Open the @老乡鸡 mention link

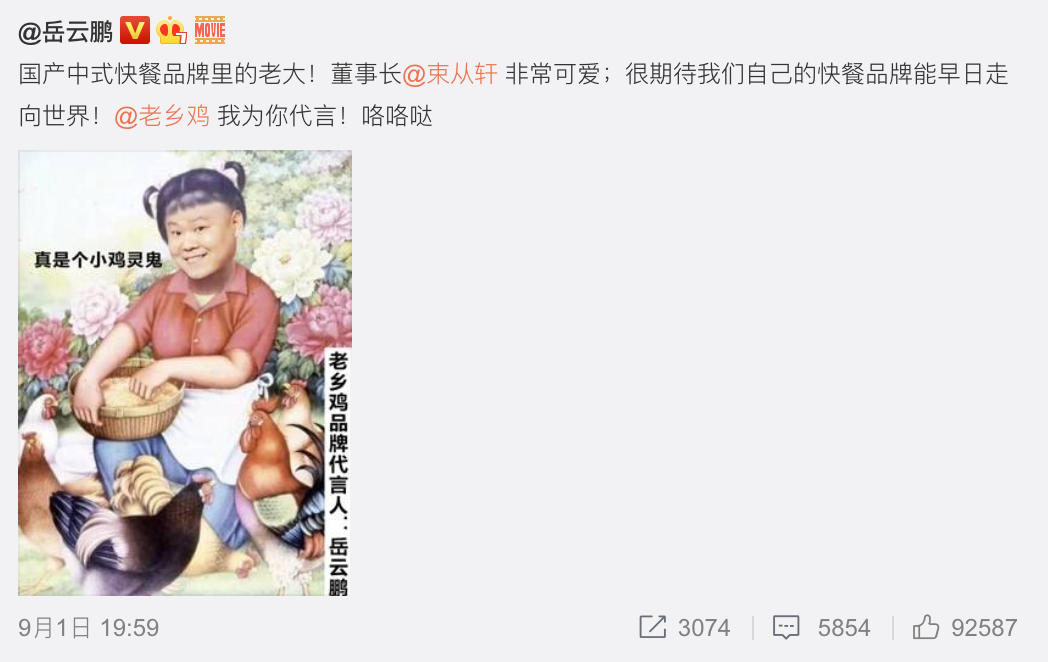(x=162, y=116)
